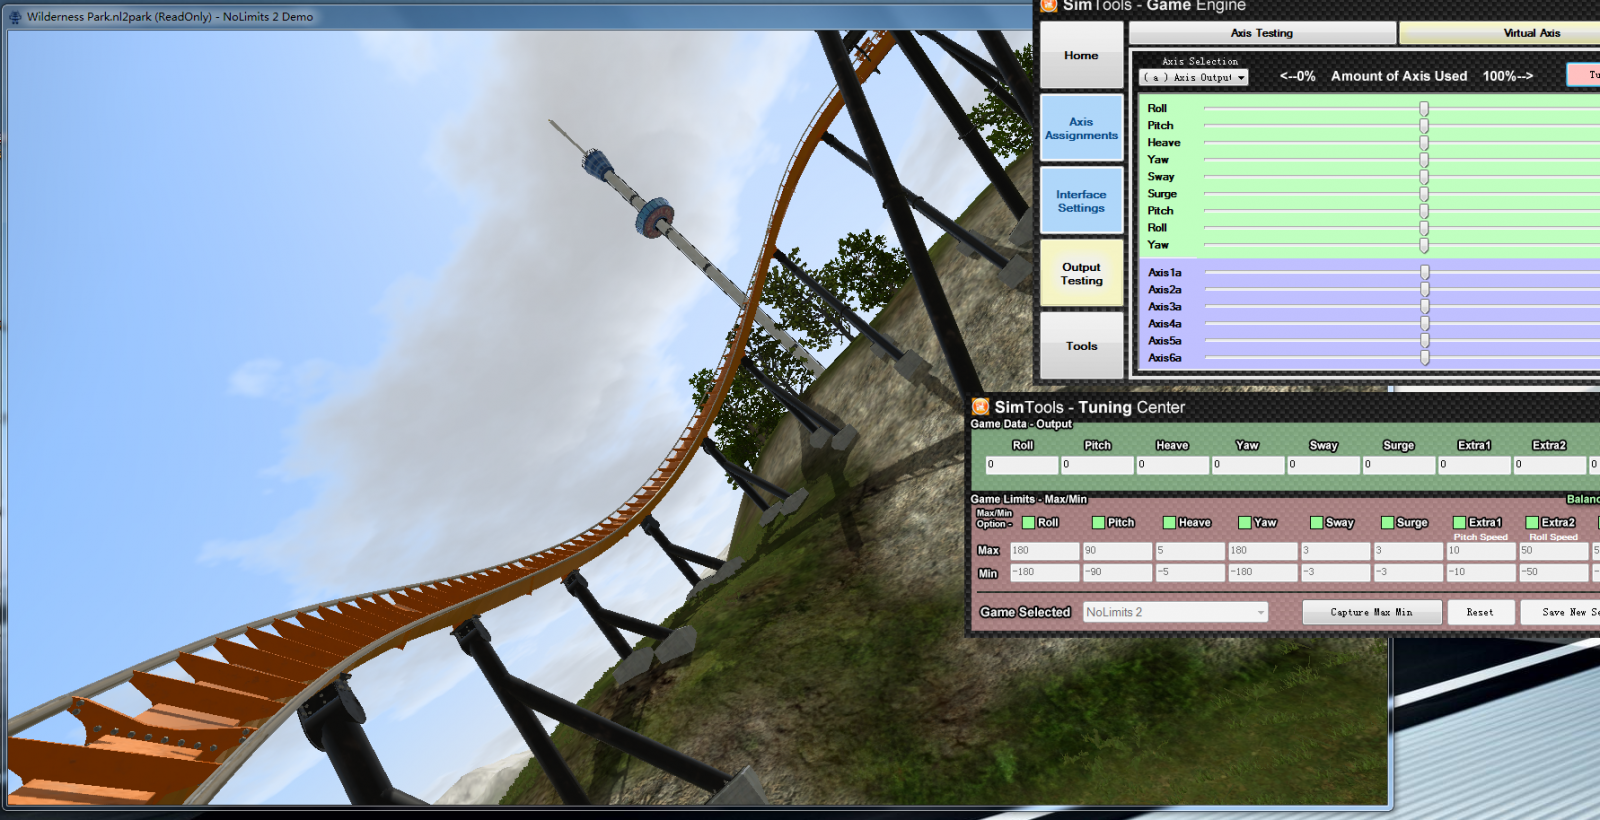Go to the Home section

pyautogui.click(x=1081, y=56)
